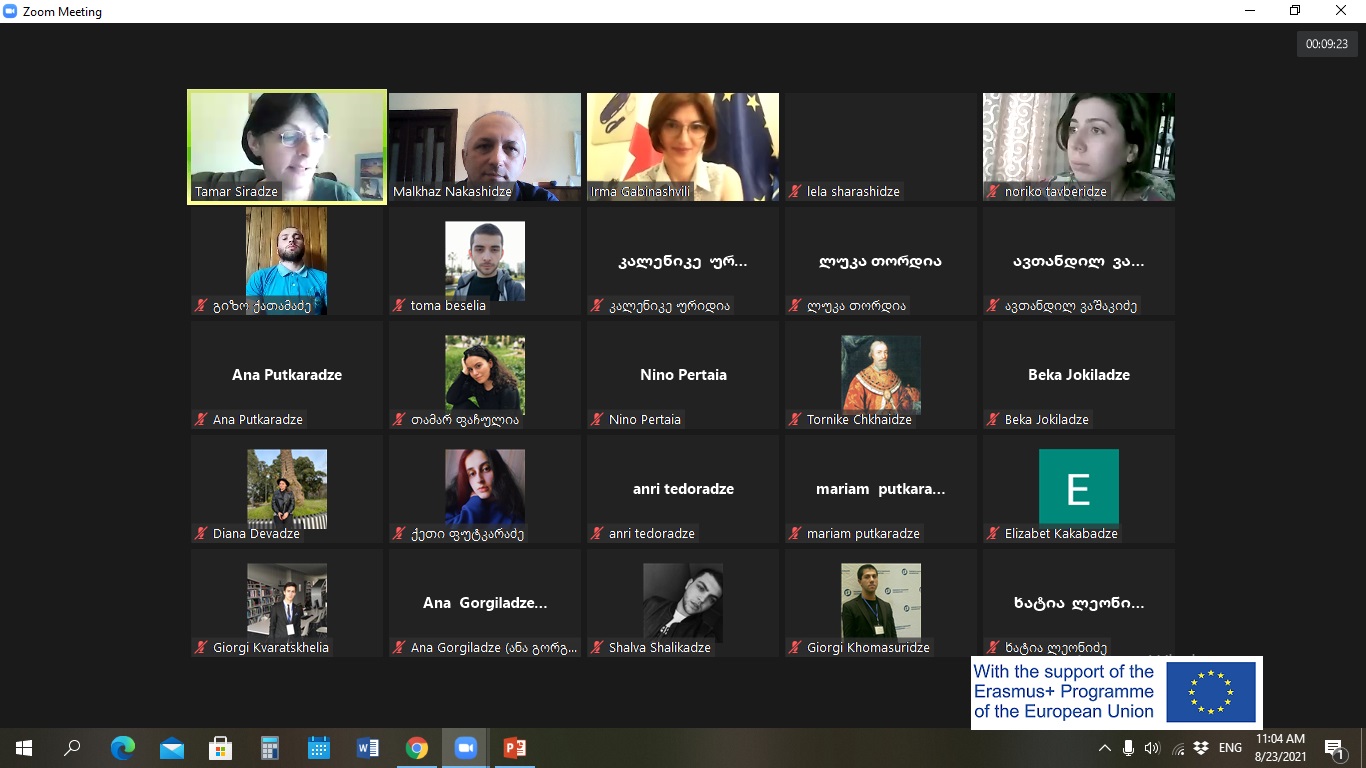Open the notifications action center
Image resolution: width=1366 pixels, height=768 pixels.
tap(1333, 748)
